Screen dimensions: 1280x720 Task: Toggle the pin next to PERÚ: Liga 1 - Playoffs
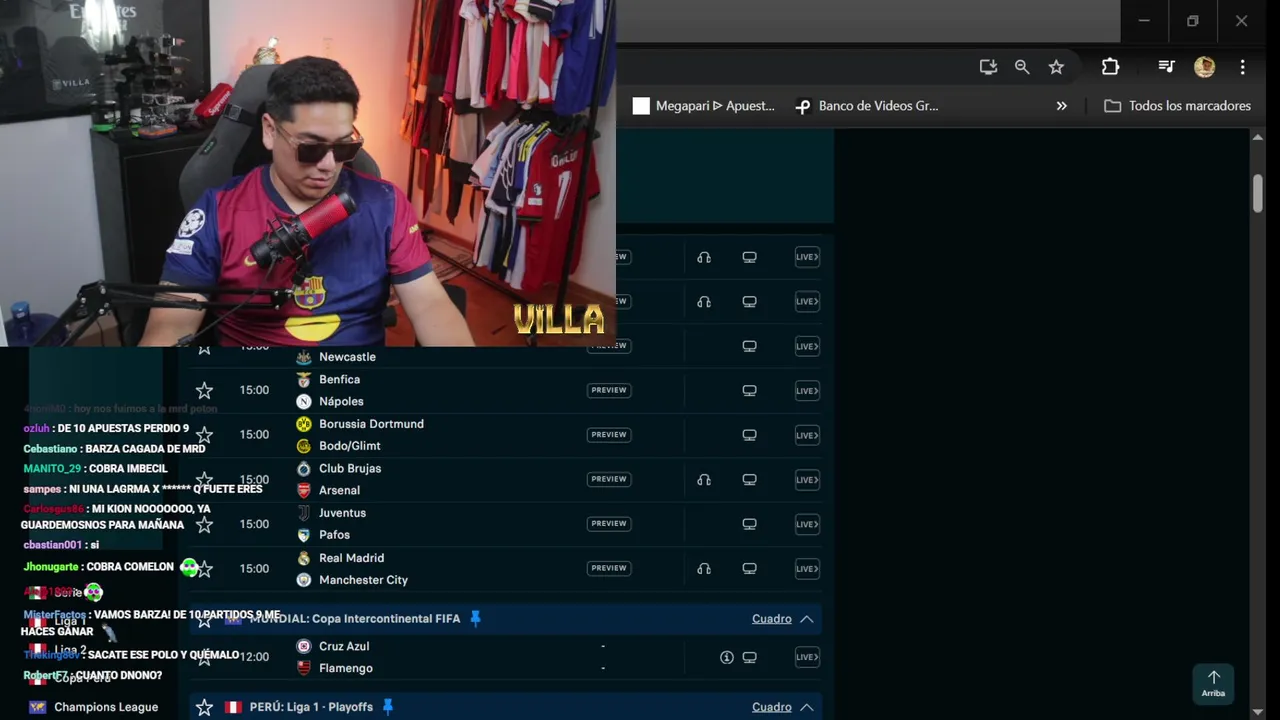tap(388, 707)
